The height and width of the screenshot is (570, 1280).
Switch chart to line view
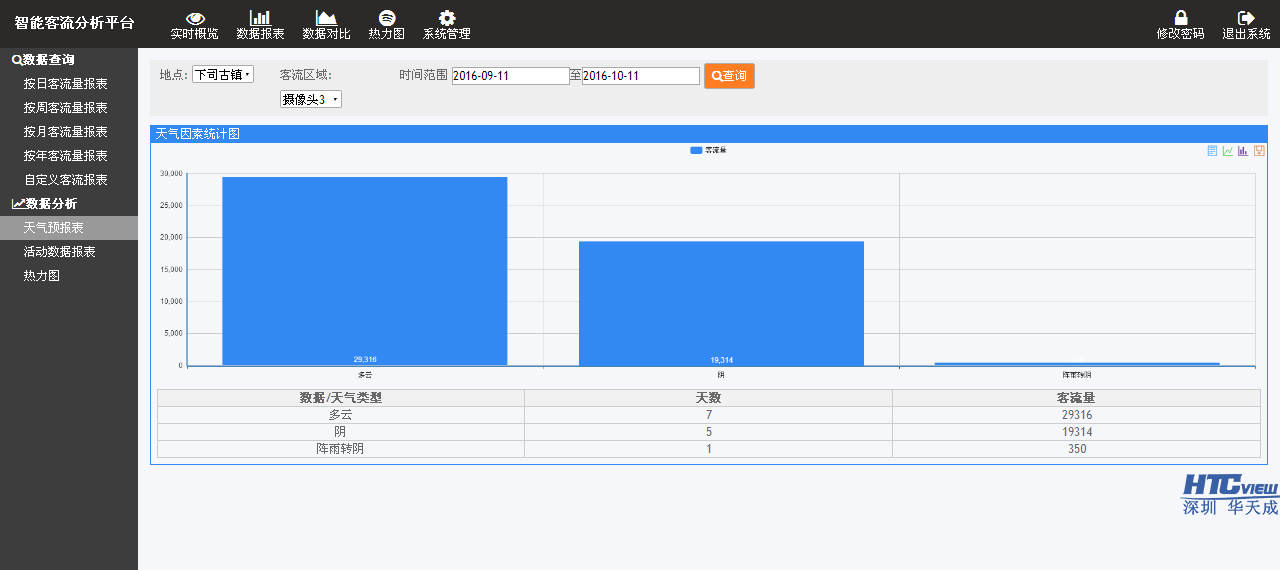tap(1227, 151)
